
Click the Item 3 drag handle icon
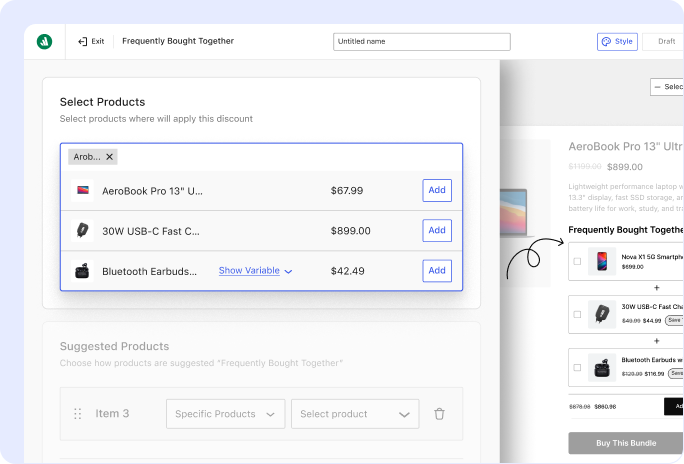pos(78,414)
